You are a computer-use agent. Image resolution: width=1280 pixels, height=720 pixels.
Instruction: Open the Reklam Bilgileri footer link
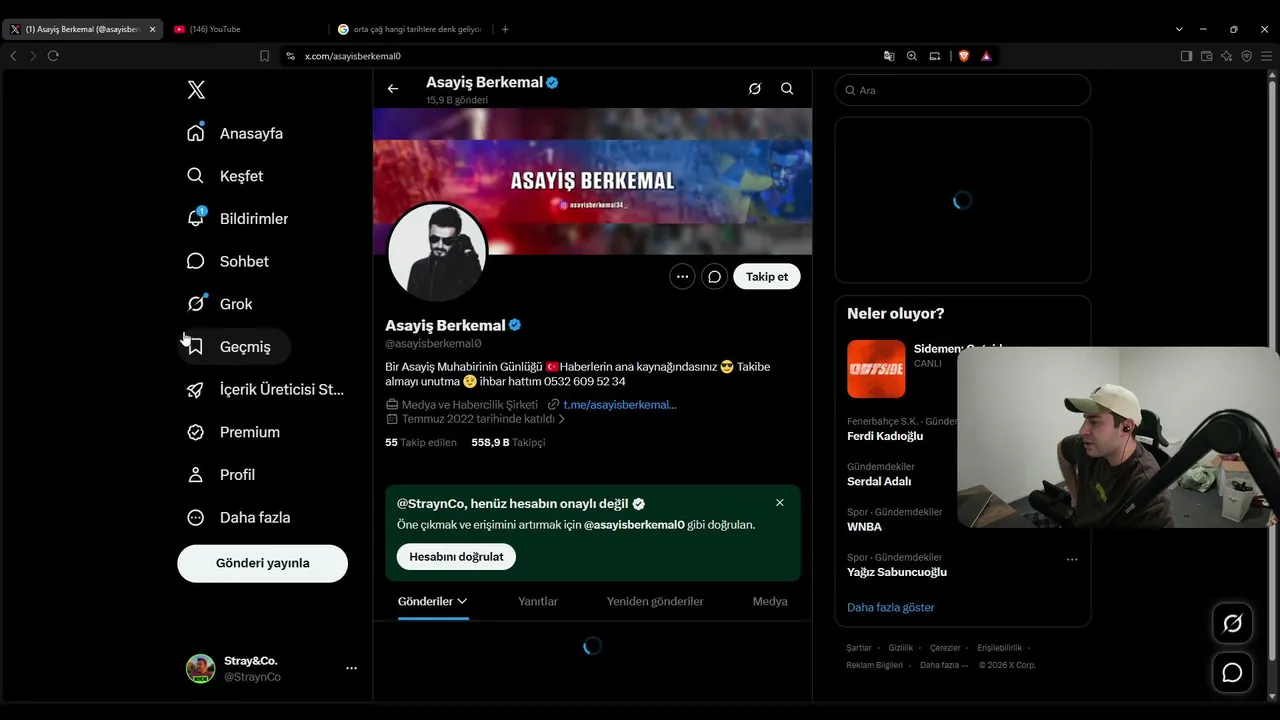coord(875,665)
